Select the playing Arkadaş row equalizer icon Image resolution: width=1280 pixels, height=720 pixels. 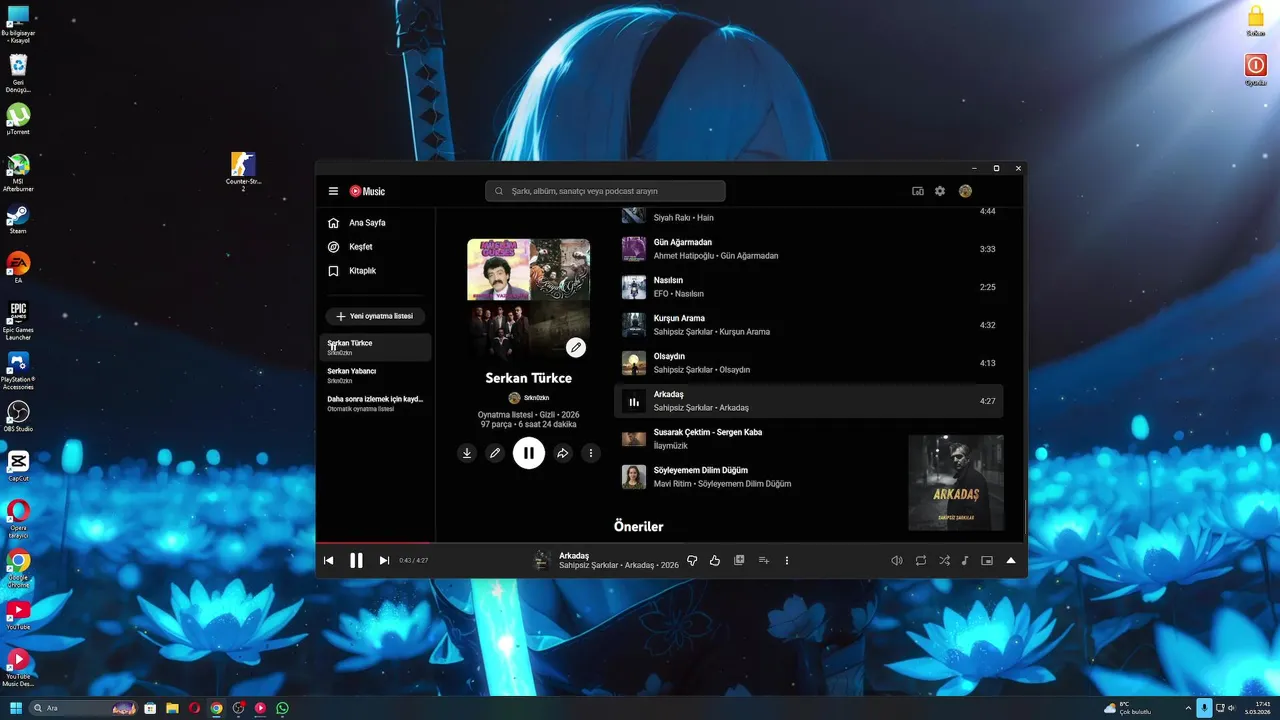(x=634, y=401)
